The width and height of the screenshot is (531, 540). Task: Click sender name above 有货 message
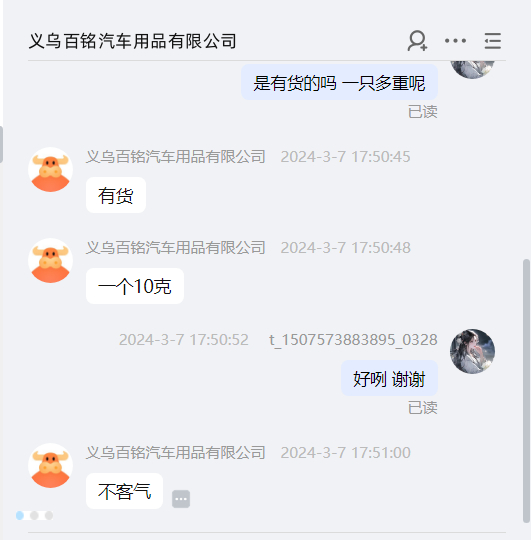(176, 157)
